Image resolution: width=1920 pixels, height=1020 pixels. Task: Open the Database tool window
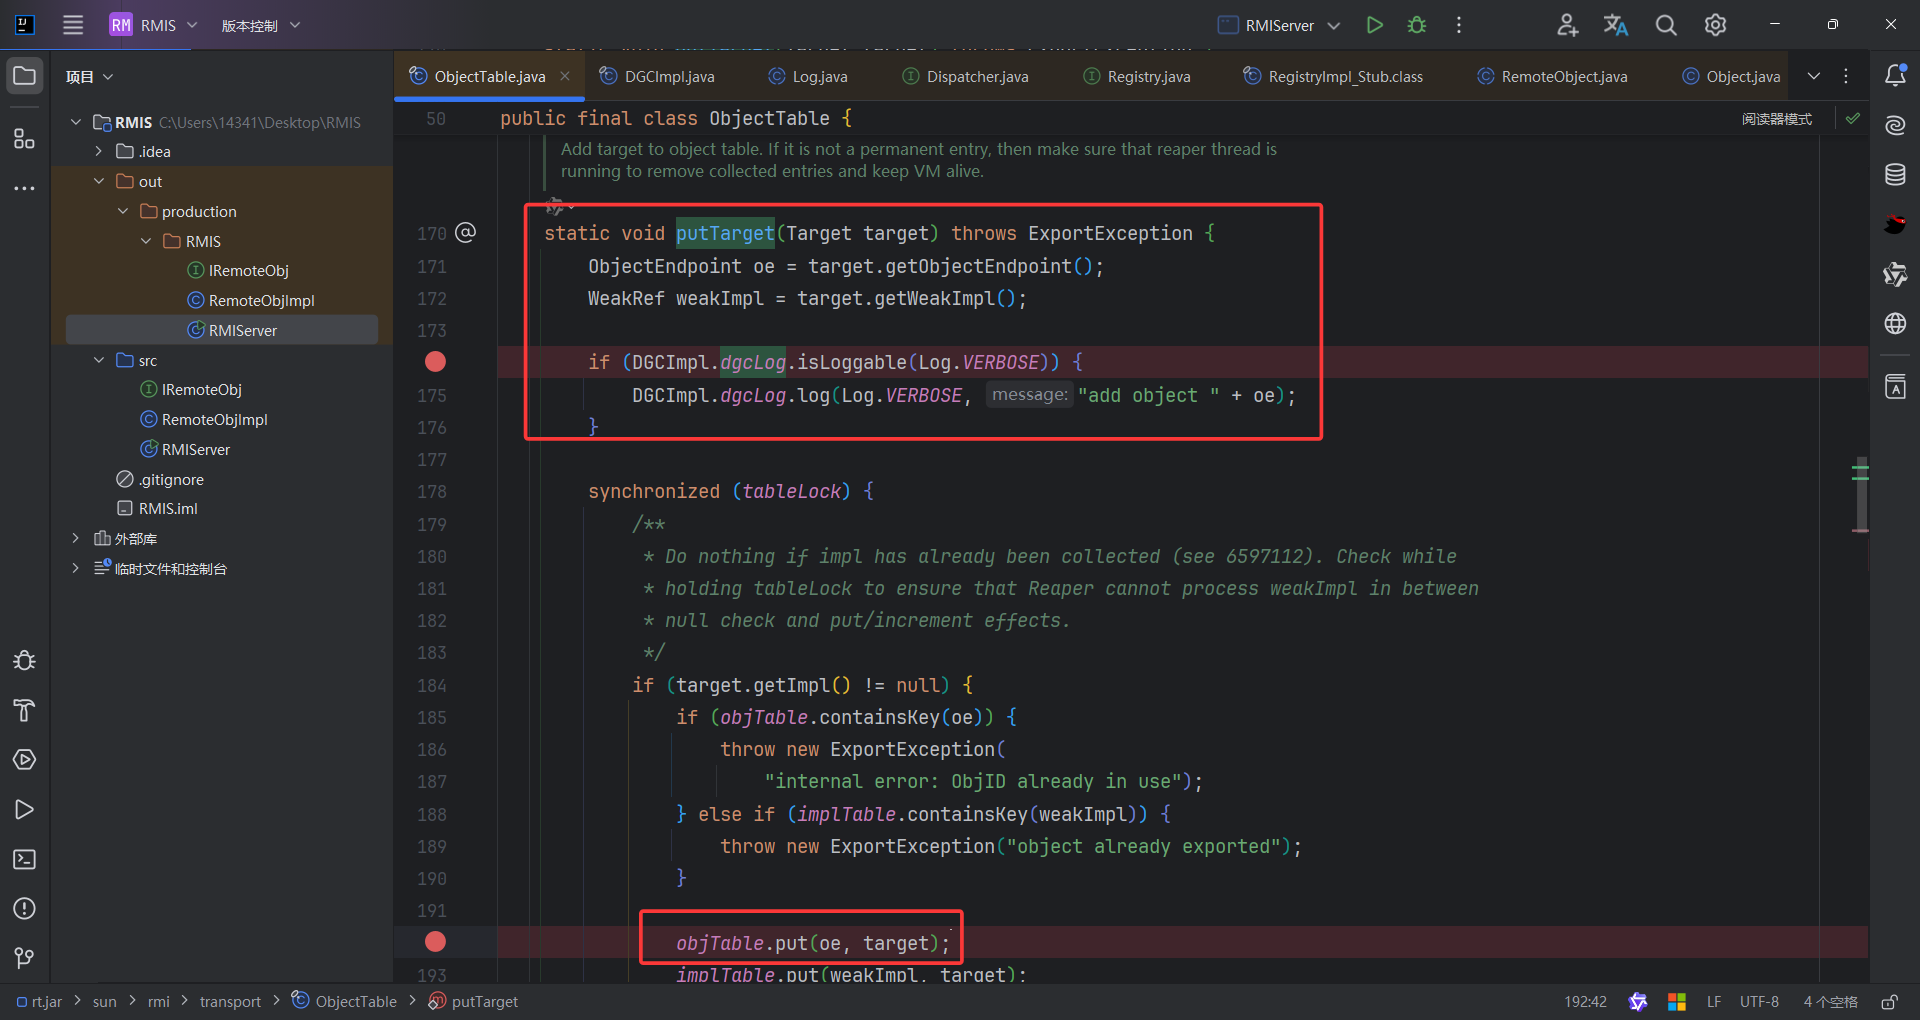1895,175
